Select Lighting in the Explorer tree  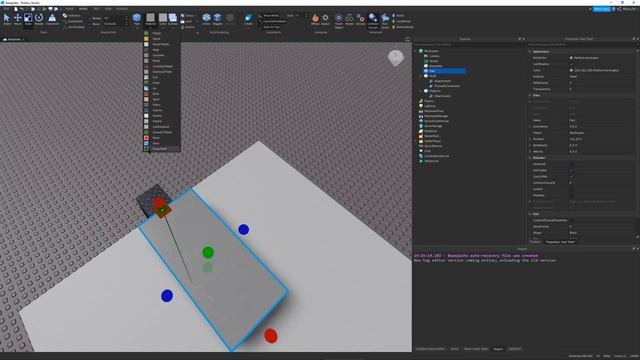429,106
